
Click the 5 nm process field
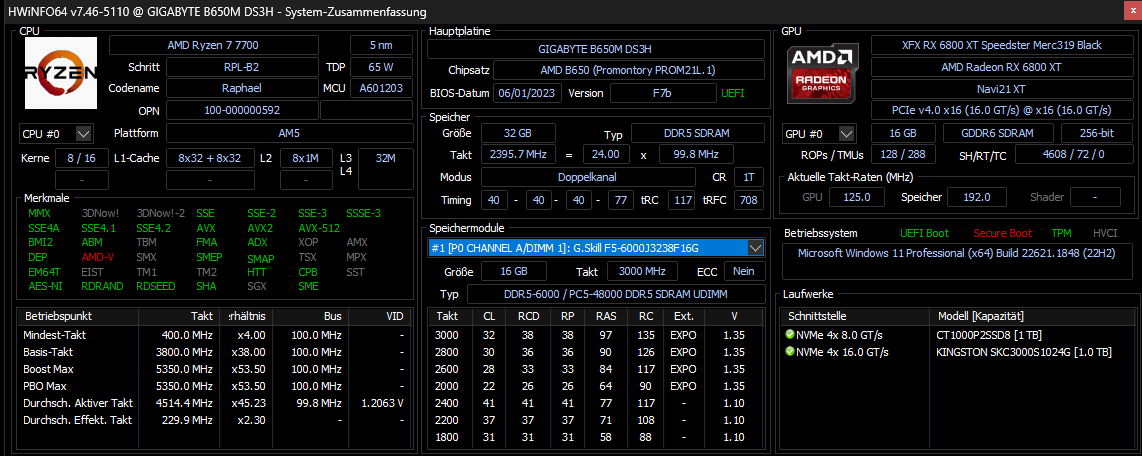[382, 45]
